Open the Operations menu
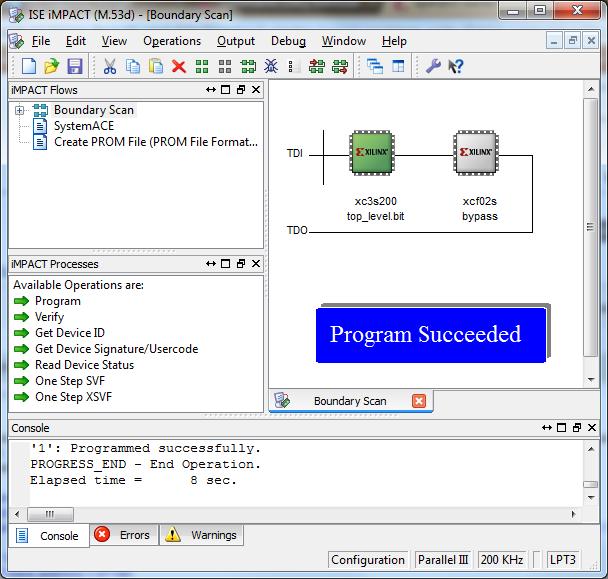The width and height of the screenshot is (608, 579). [x=172, y=41]
